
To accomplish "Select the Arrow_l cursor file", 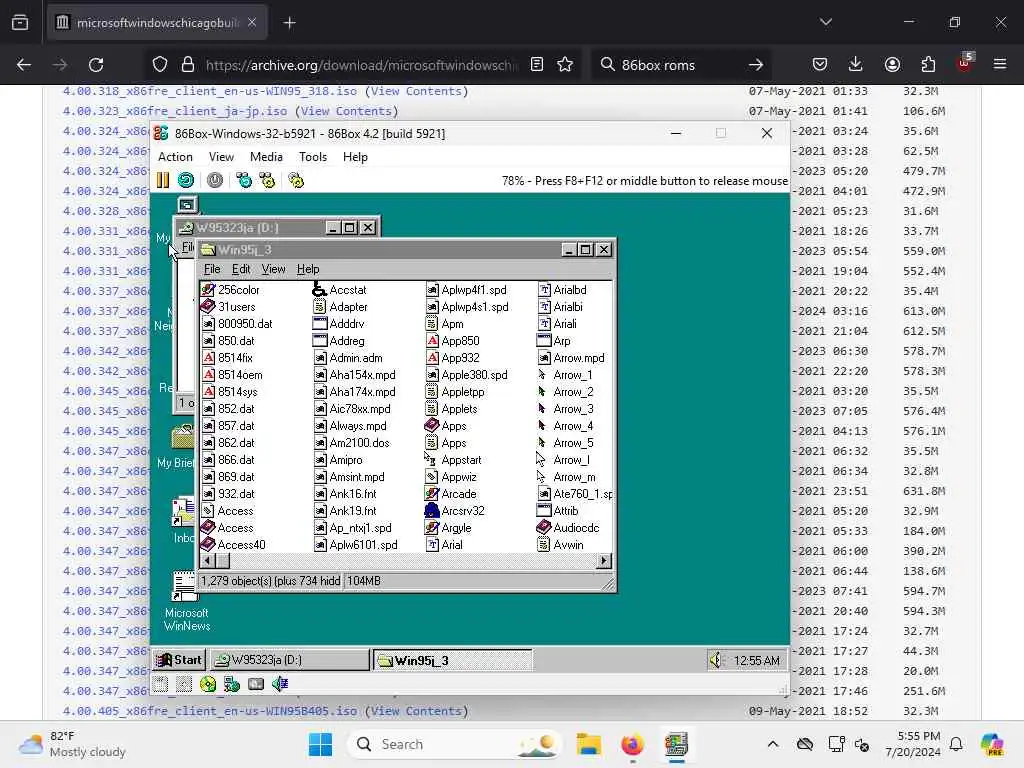I will (563, 460).
